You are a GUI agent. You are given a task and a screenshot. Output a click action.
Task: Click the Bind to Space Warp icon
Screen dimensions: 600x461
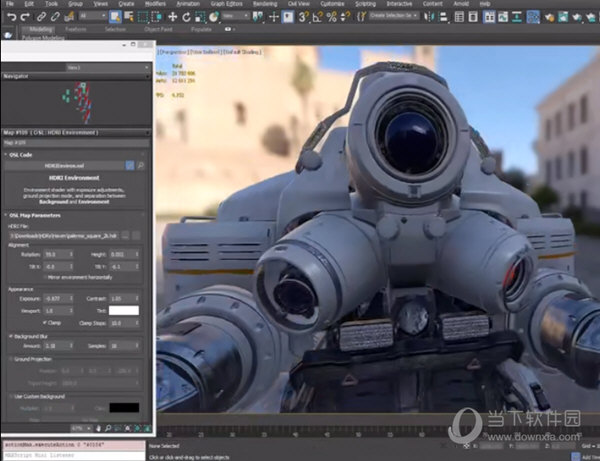click(x=69, y=17)
